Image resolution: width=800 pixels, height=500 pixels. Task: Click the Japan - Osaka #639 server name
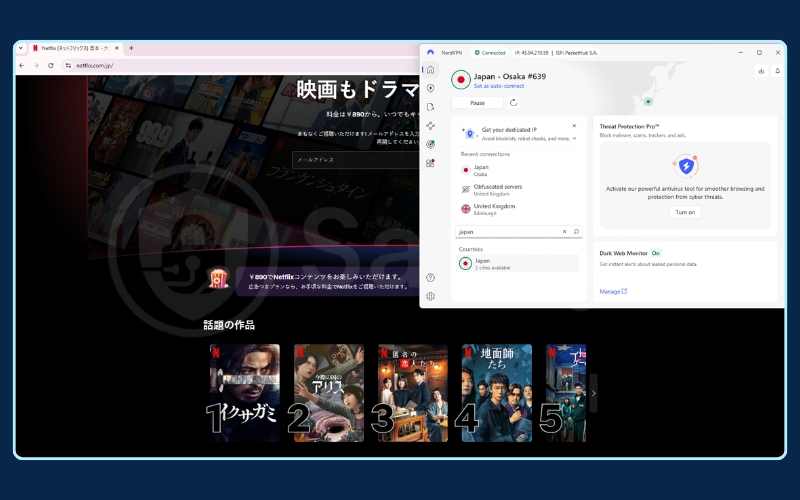coord(510,77)
